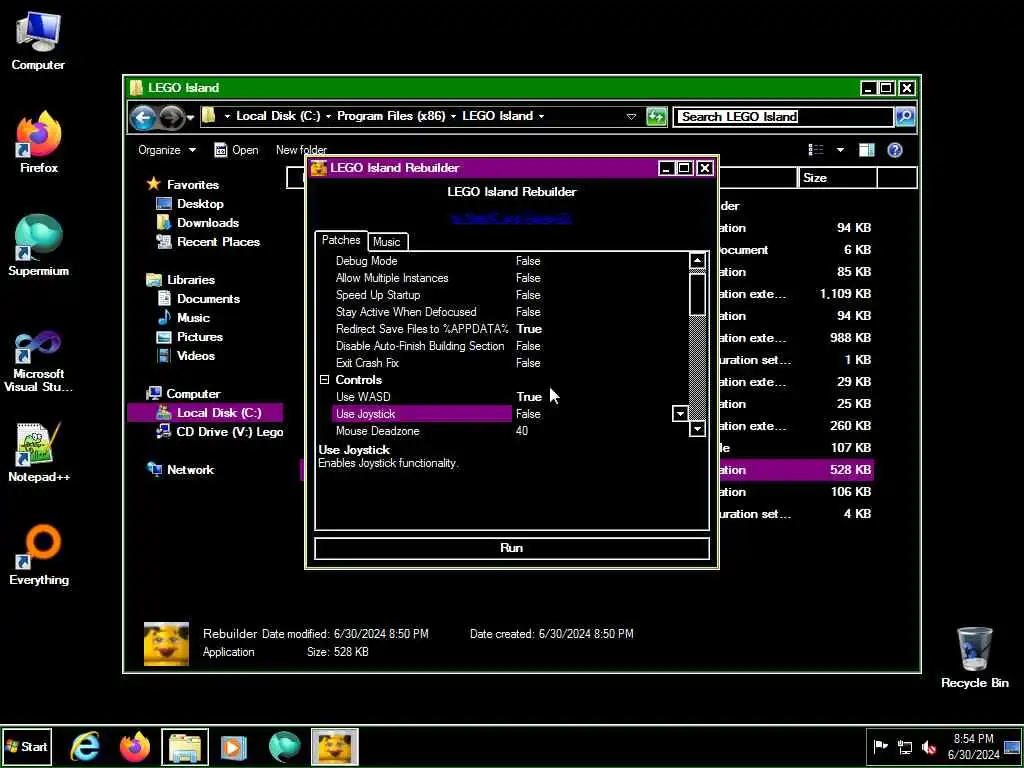Click Open in the Explorer toolbar
The height and width of the screenshot is (768, 1024).
click(236, 150)
